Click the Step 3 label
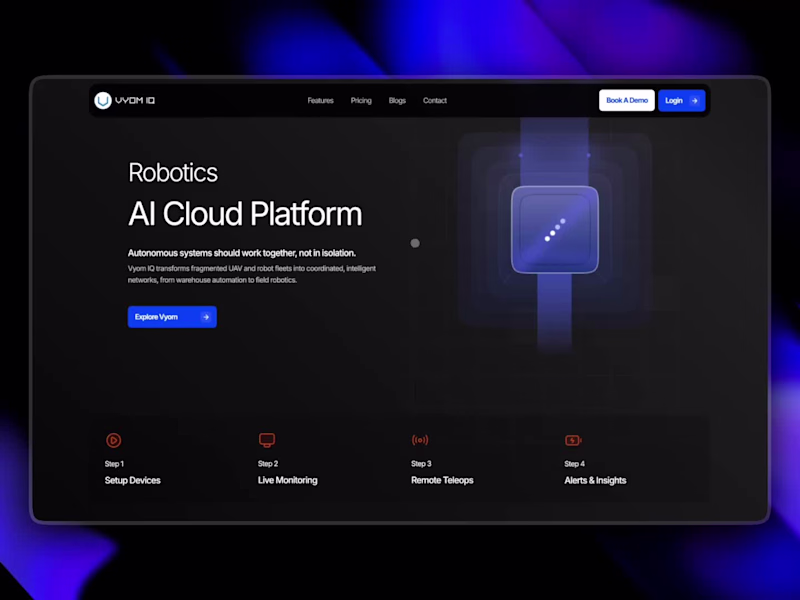The width and height of the screenshot is (800, 600). 421,464
